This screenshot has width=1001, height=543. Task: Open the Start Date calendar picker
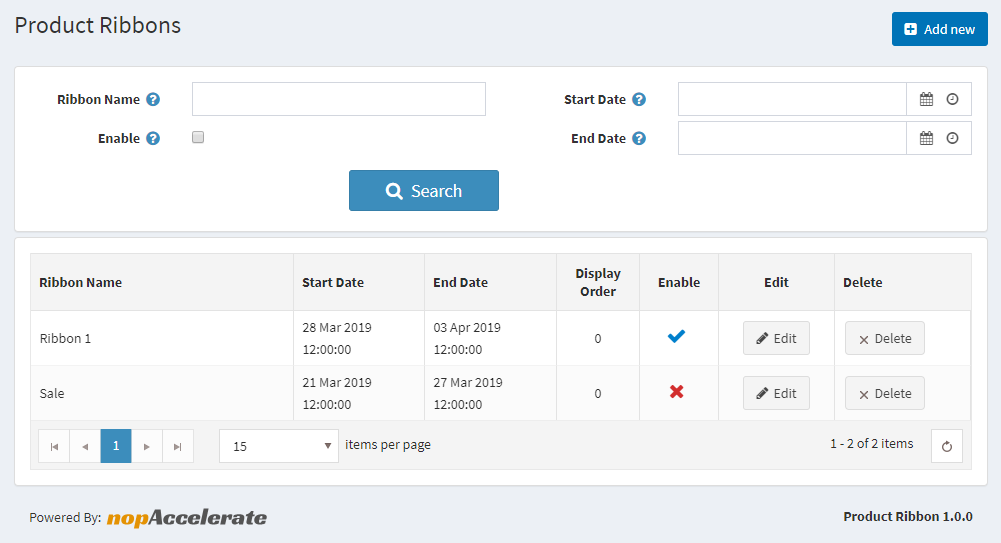(926, 99)
